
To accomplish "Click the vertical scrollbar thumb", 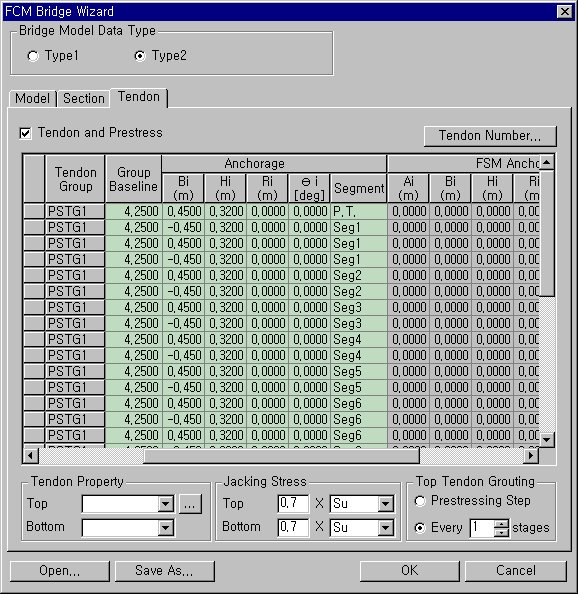I will 547,233.
